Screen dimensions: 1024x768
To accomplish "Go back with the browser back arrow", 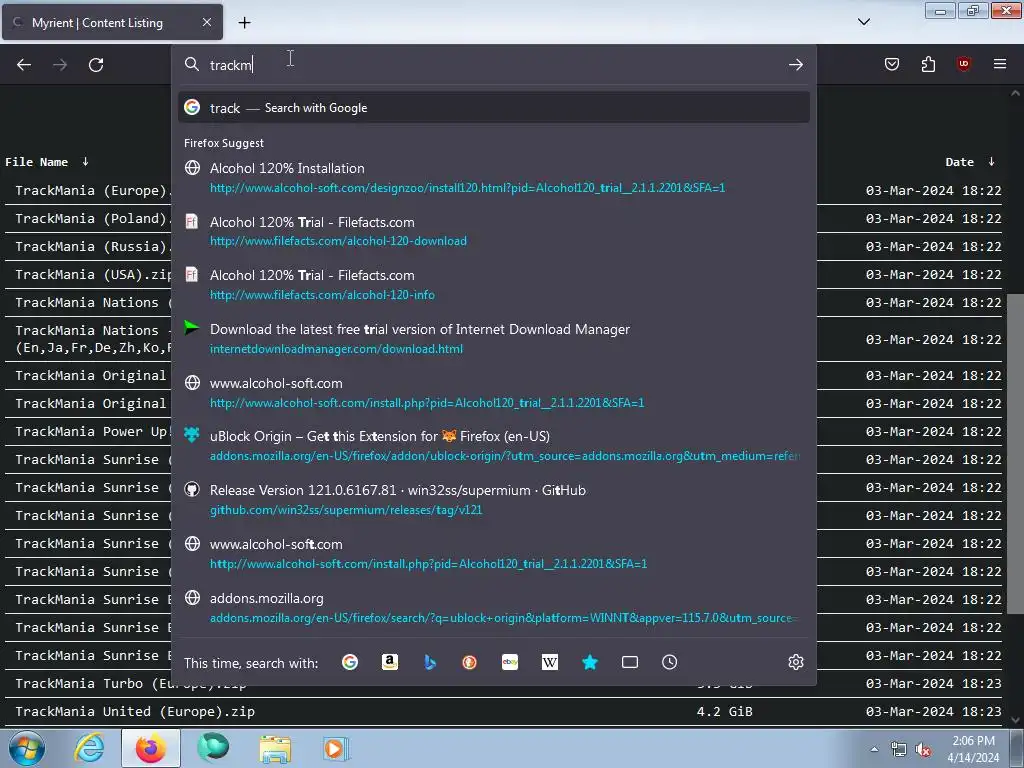I will click(x=24, y=65).
